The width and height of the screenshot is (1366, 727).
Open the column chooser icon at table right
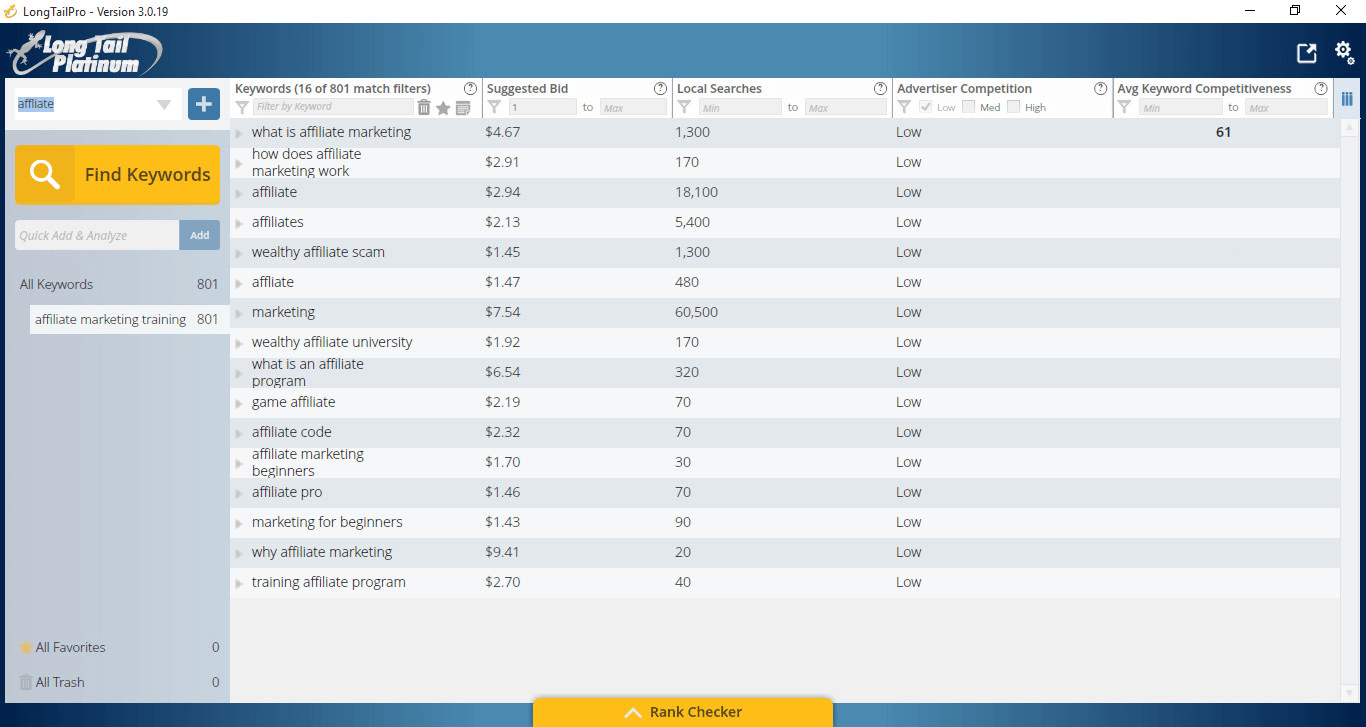pos(1347,98)
